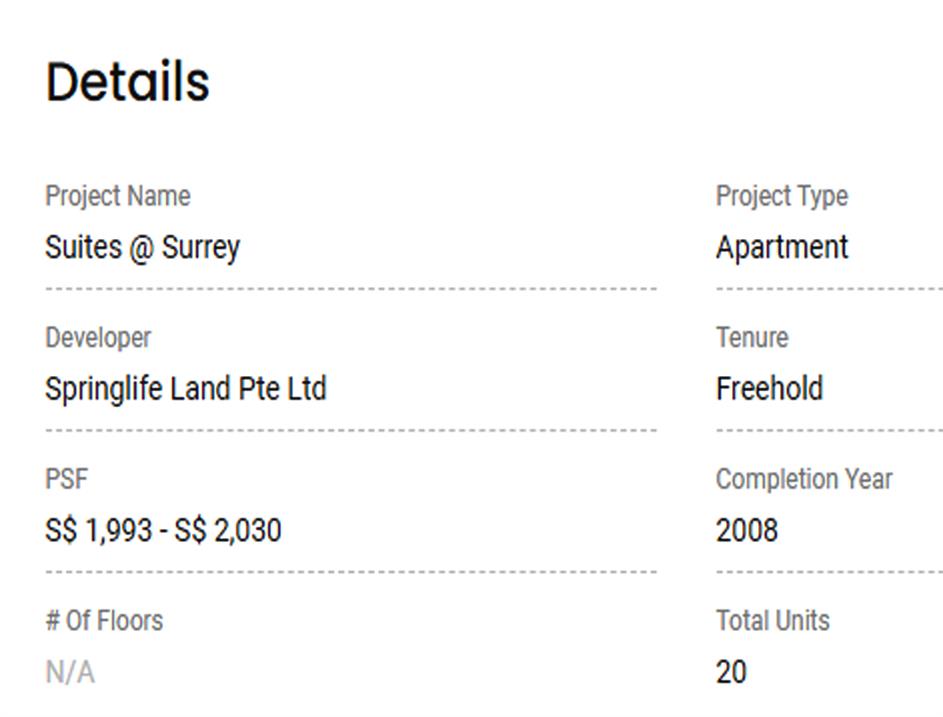Click the Tenure label
The image size is (943, 717).
pos(751,338)
